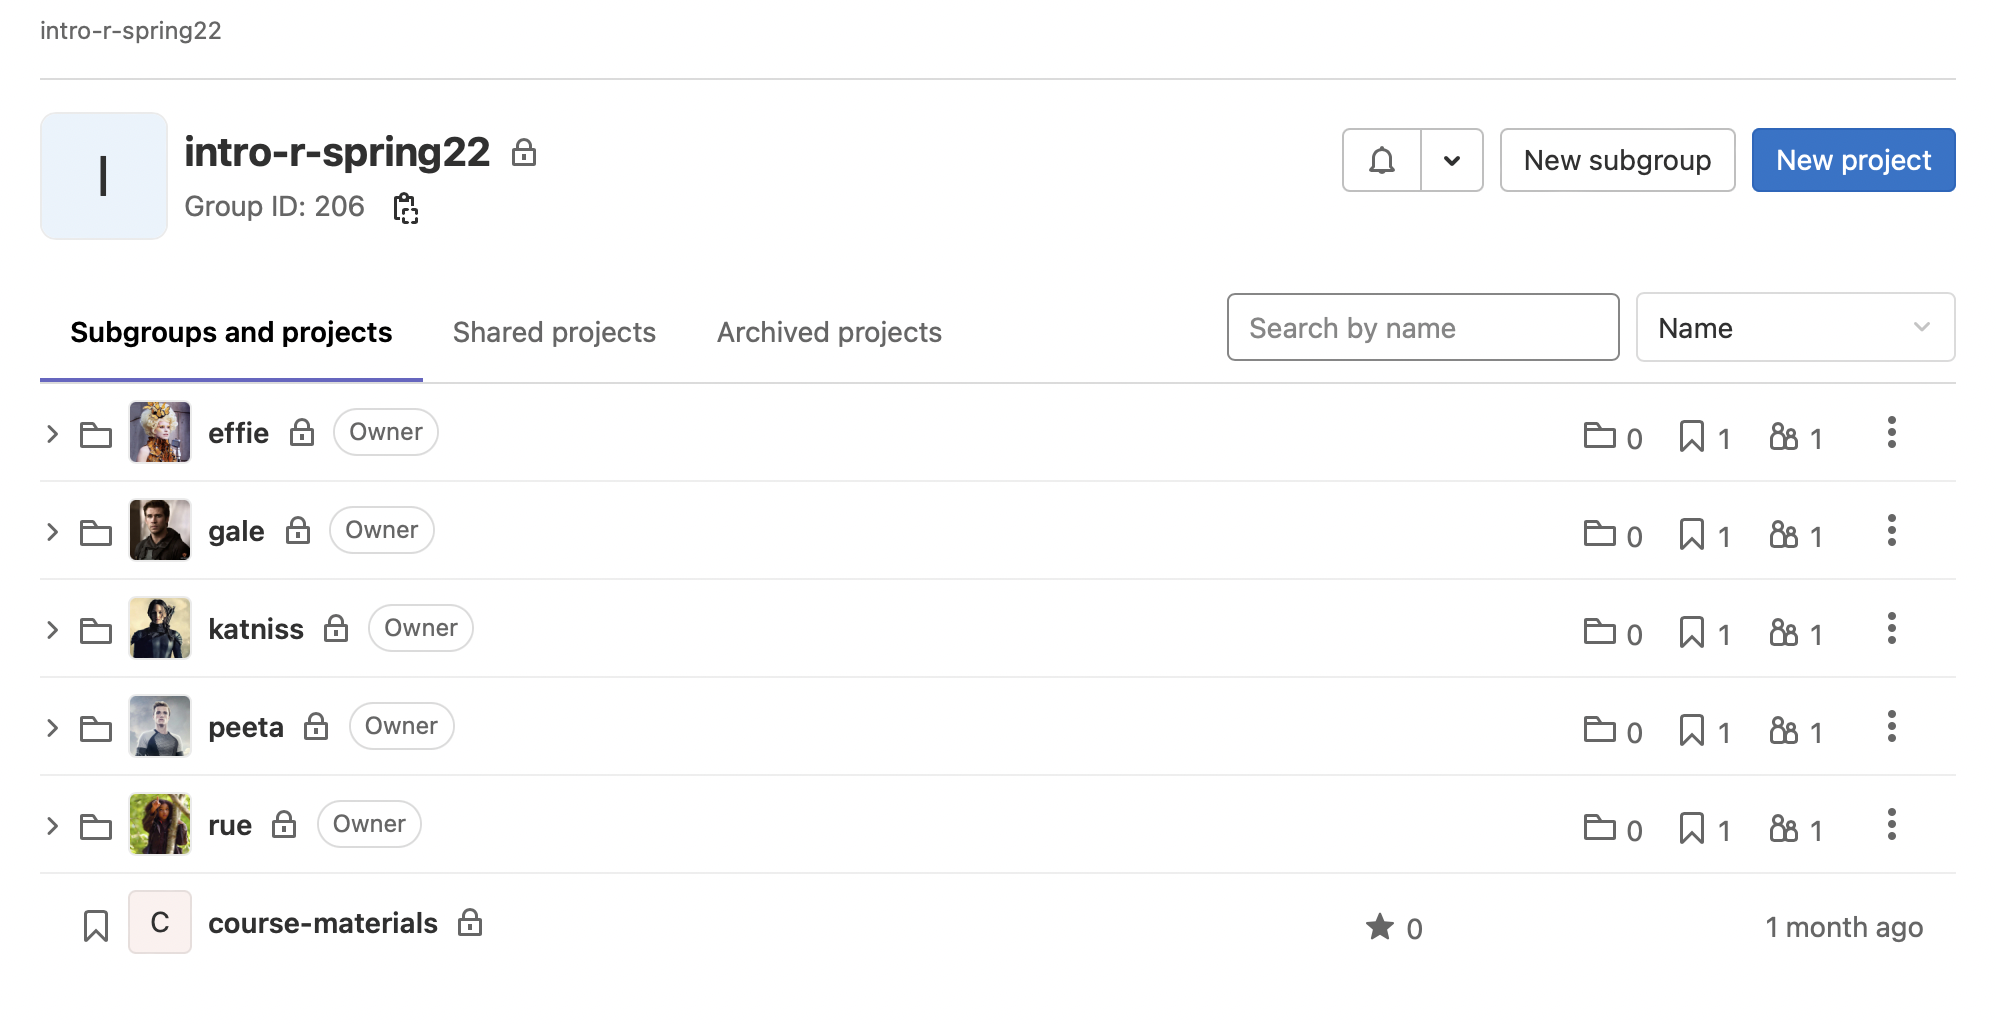Click the rue subgroup avatar
The image size is (1996, 1024).
[160, 824]
